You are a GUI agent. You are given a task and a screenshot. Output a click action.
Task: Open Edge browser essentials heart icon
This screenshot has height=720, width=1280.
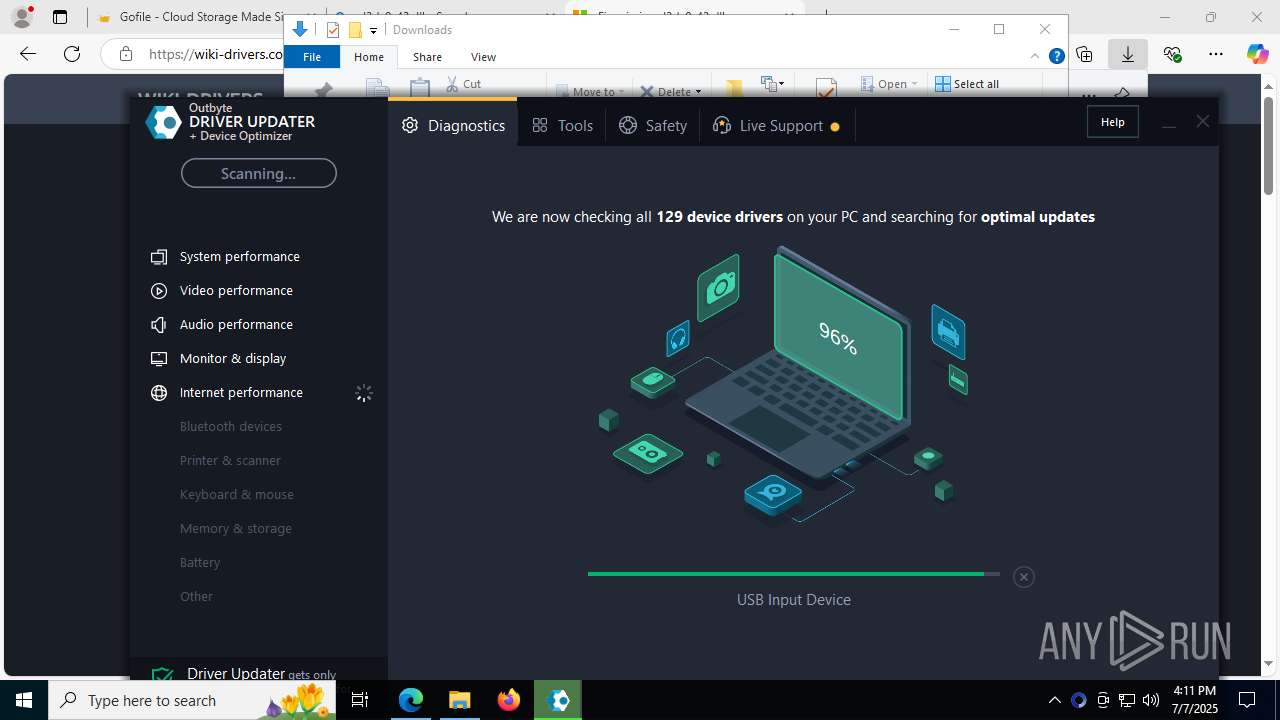(1172, 54)
